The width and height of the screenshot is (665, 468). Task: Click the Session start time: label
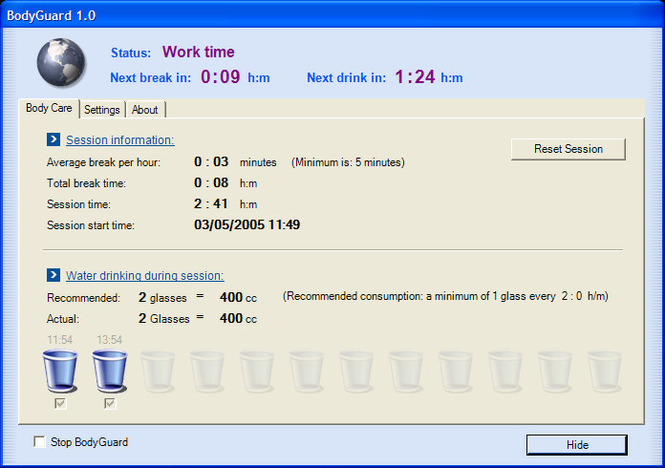pyautogui.click(x=90, y=225)
